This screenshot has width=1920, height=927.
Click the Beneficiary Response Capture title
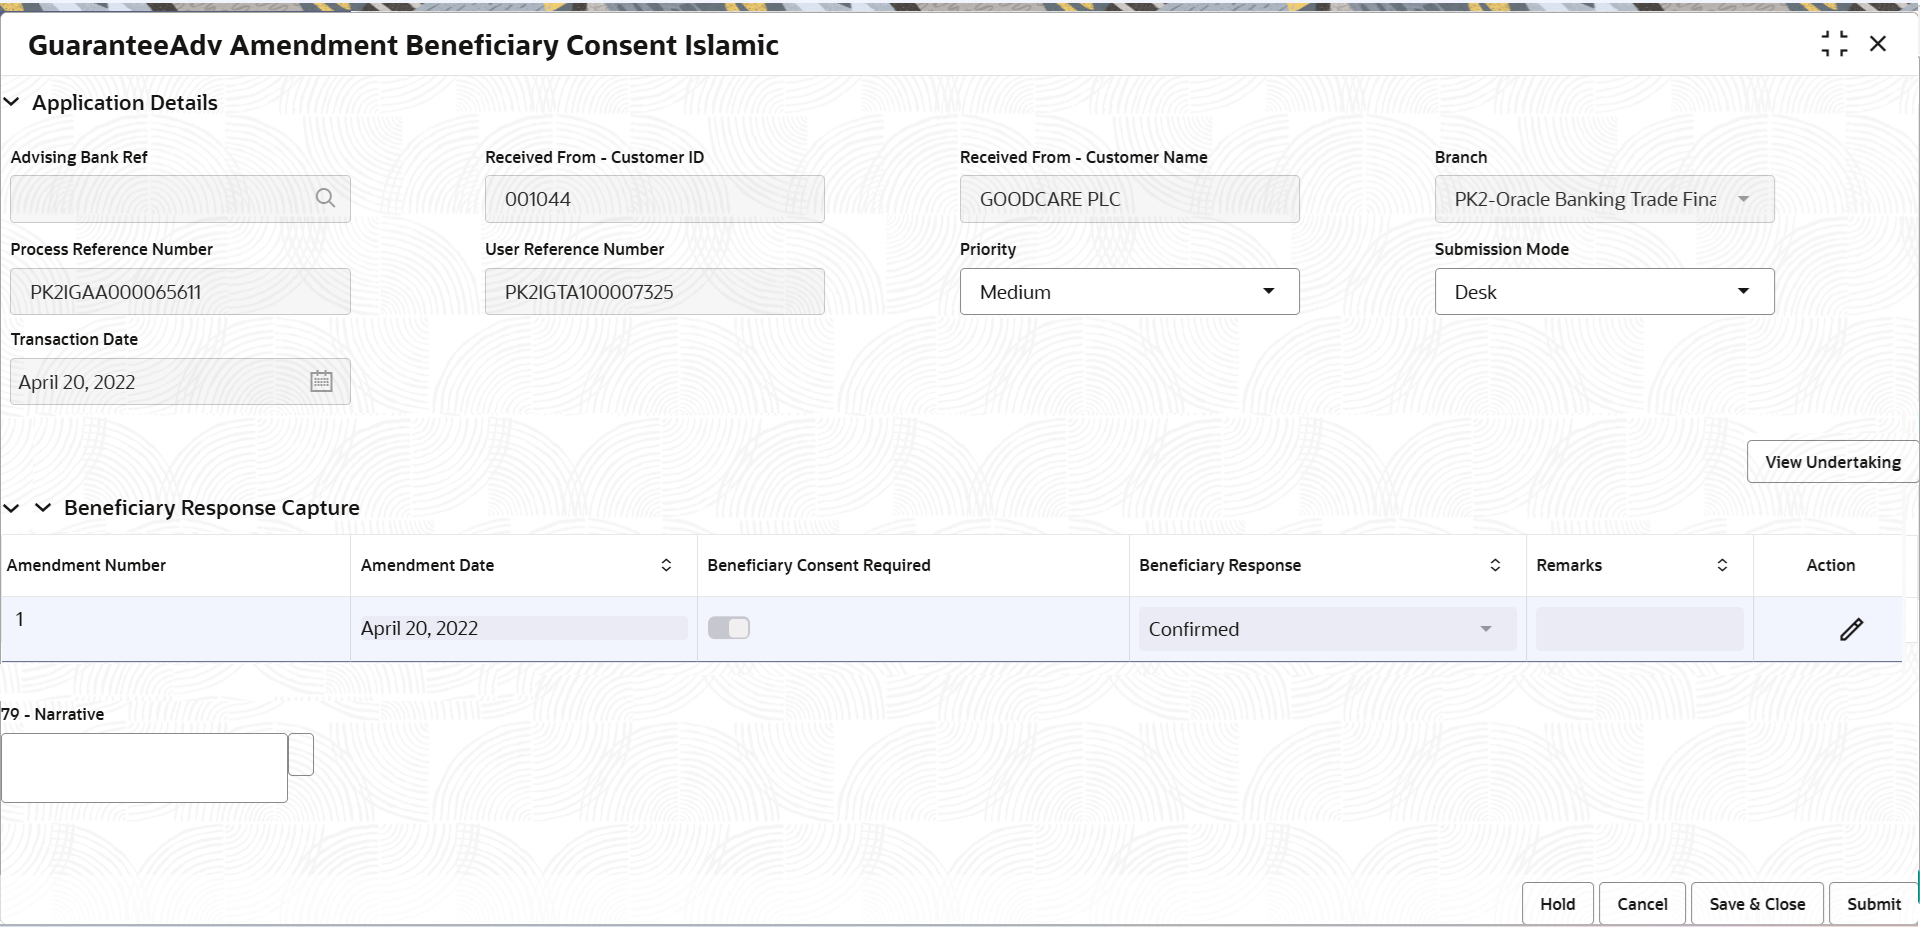coord(211,508)
